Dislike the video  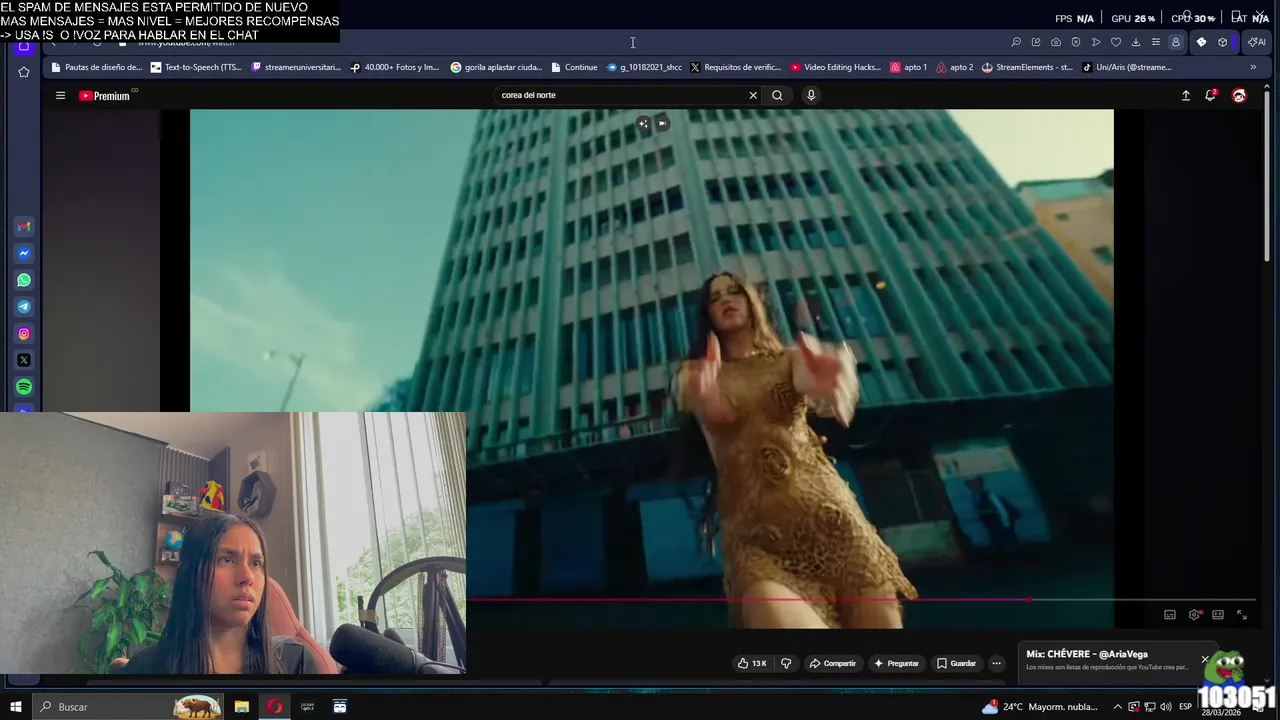(786, 663)
